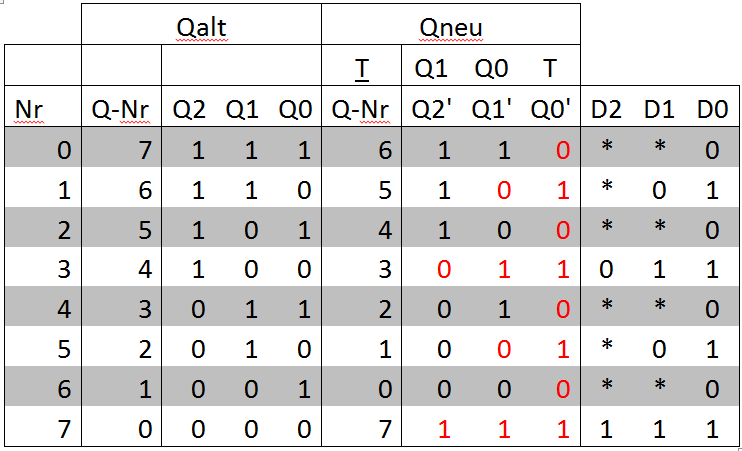Click the Q2 header under Qalt
742x451 pixels.
(x=188, y=108)
